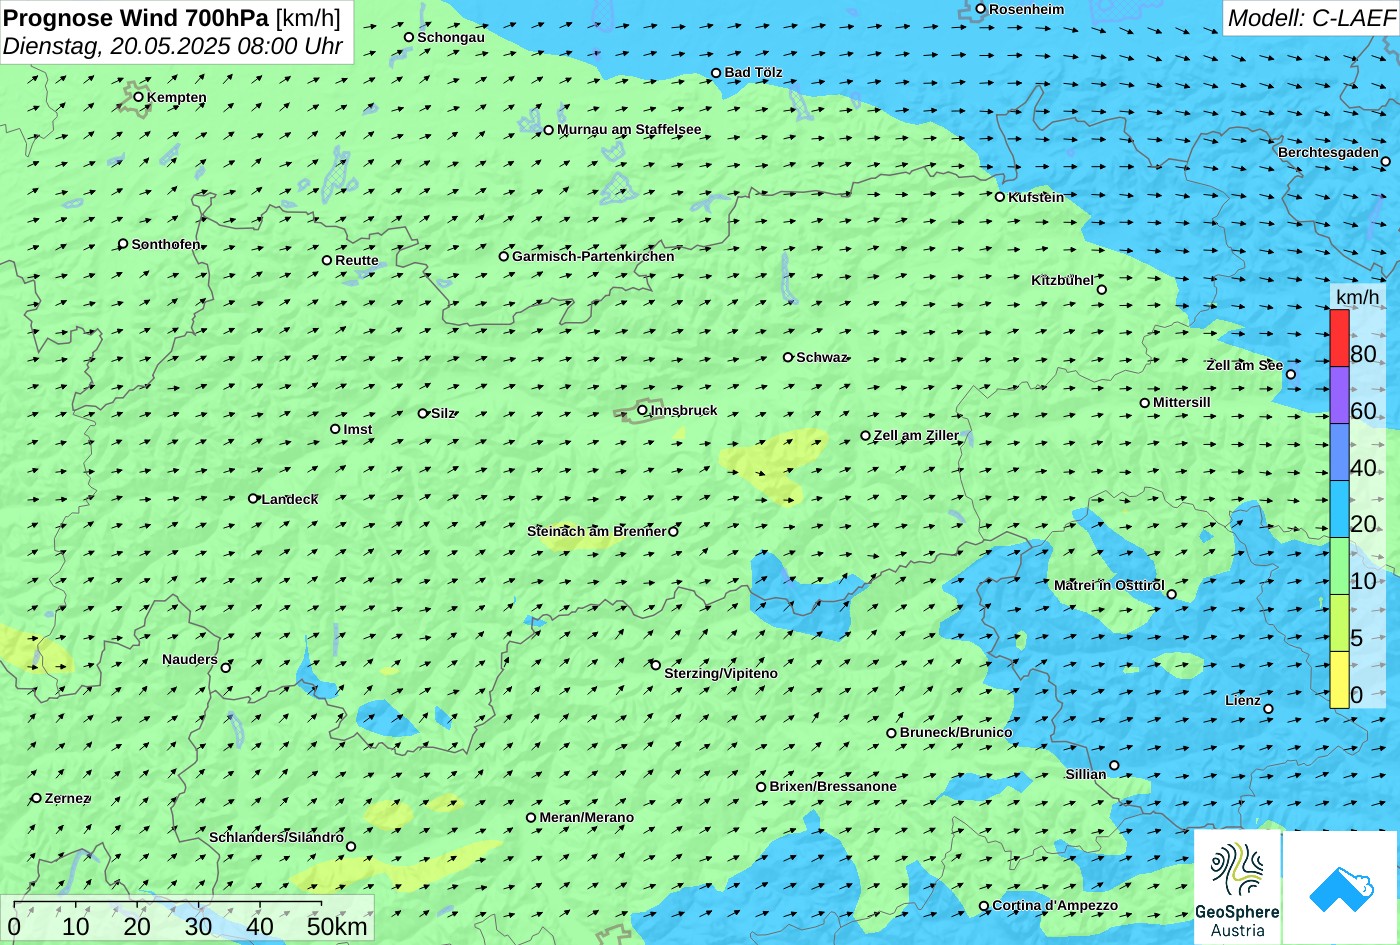Select the Innsbruck city marker

[642, 409]
